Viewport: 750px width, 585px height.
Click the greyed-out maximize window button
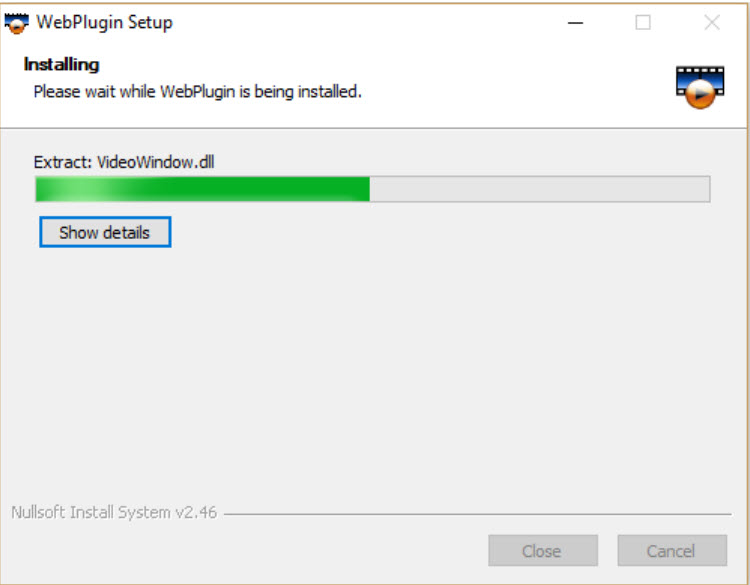[642, 22]
